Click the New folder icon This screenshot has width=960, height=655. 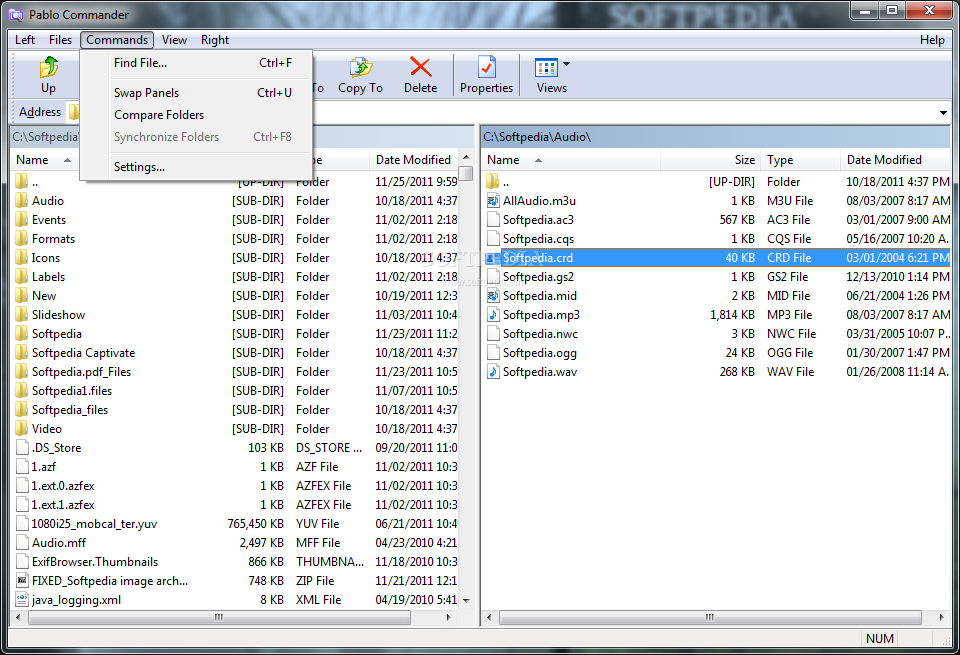(21, 296)
